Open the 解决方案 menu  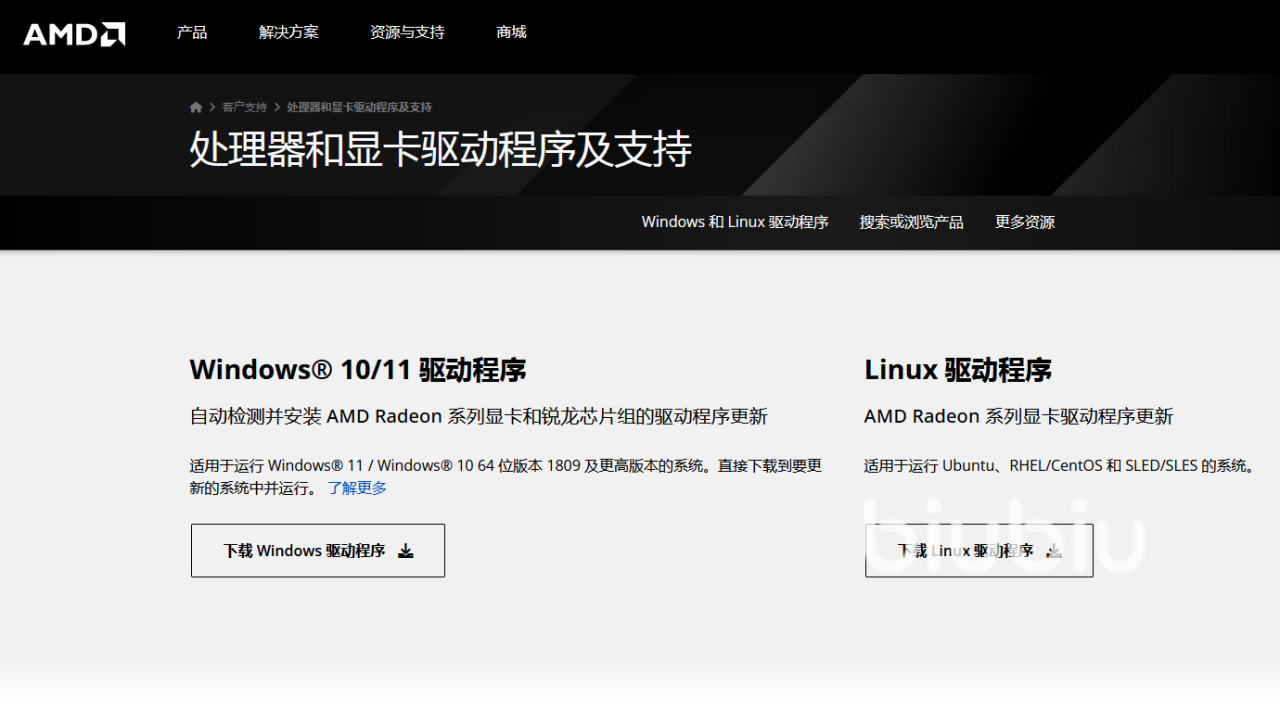[x=288, y=32]
